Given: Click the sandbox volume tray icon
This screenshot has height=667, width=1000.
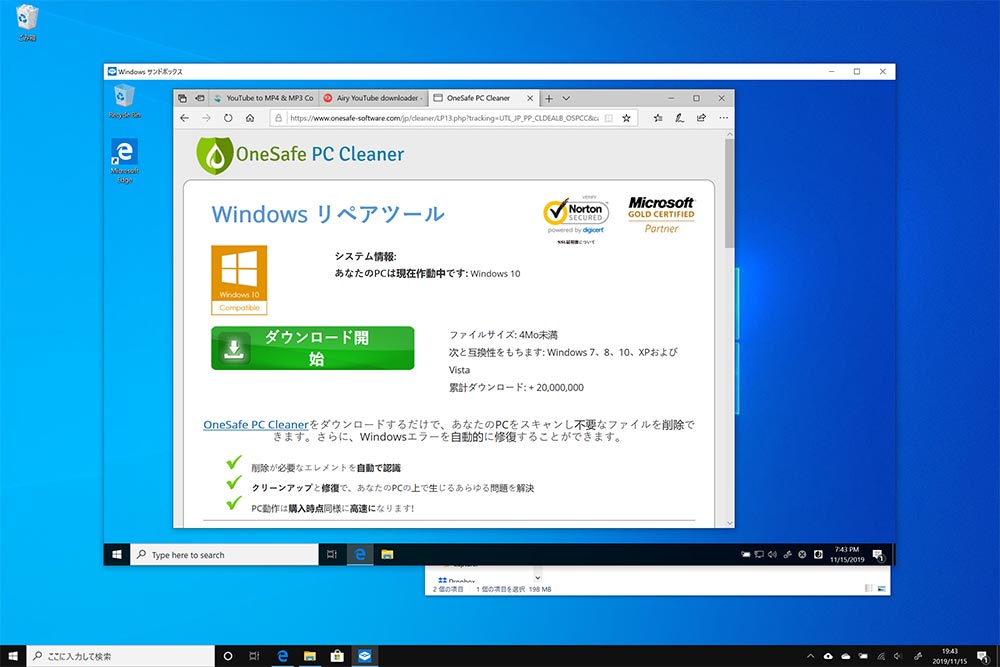Looking at the screenshot, I should 772,555.
